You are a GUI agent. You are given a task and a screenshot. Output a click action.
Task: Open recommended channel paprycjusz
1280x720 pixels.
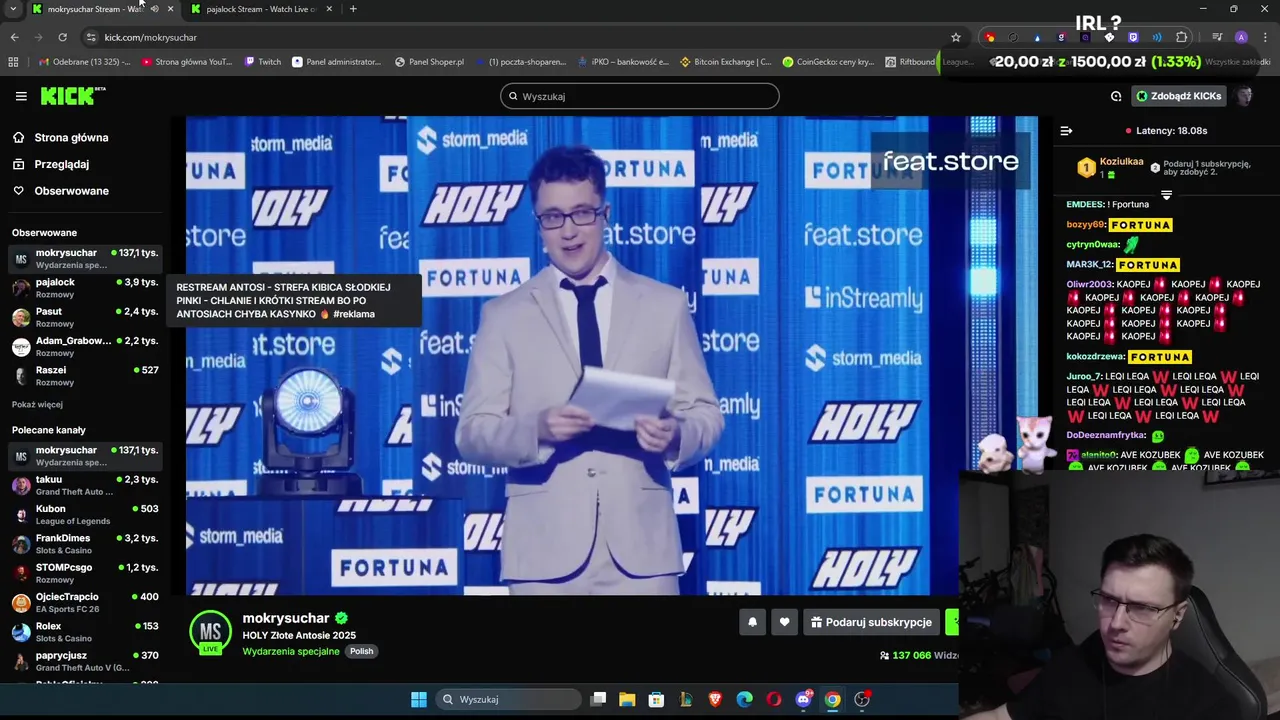pos(85,661)
